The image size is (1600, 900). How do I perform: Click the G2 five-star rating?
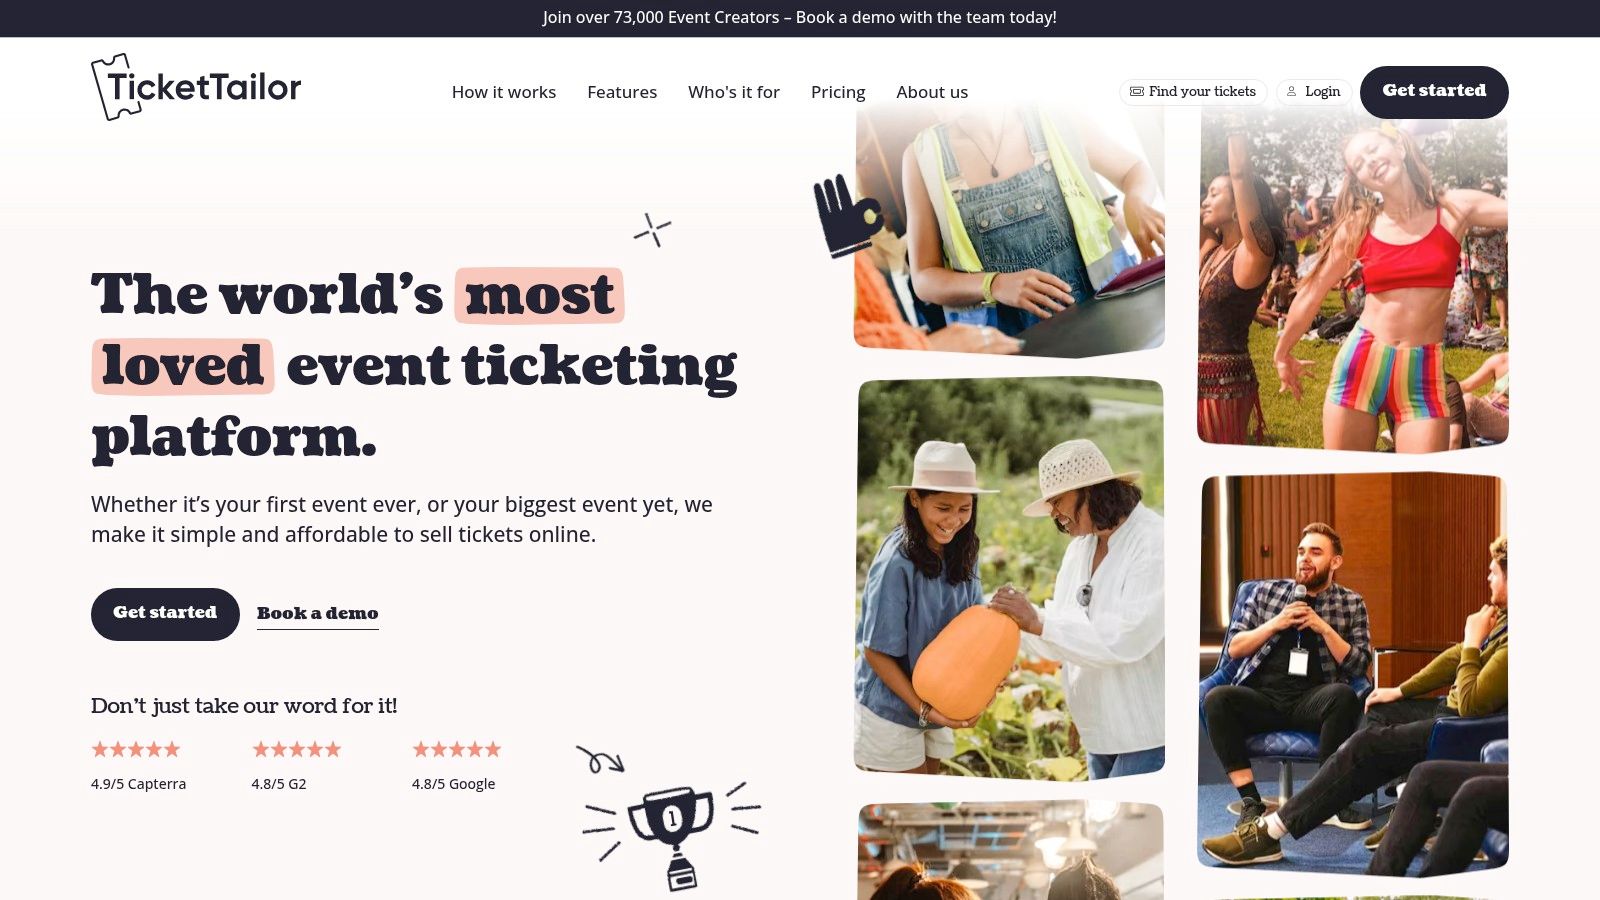click(296, 749)
